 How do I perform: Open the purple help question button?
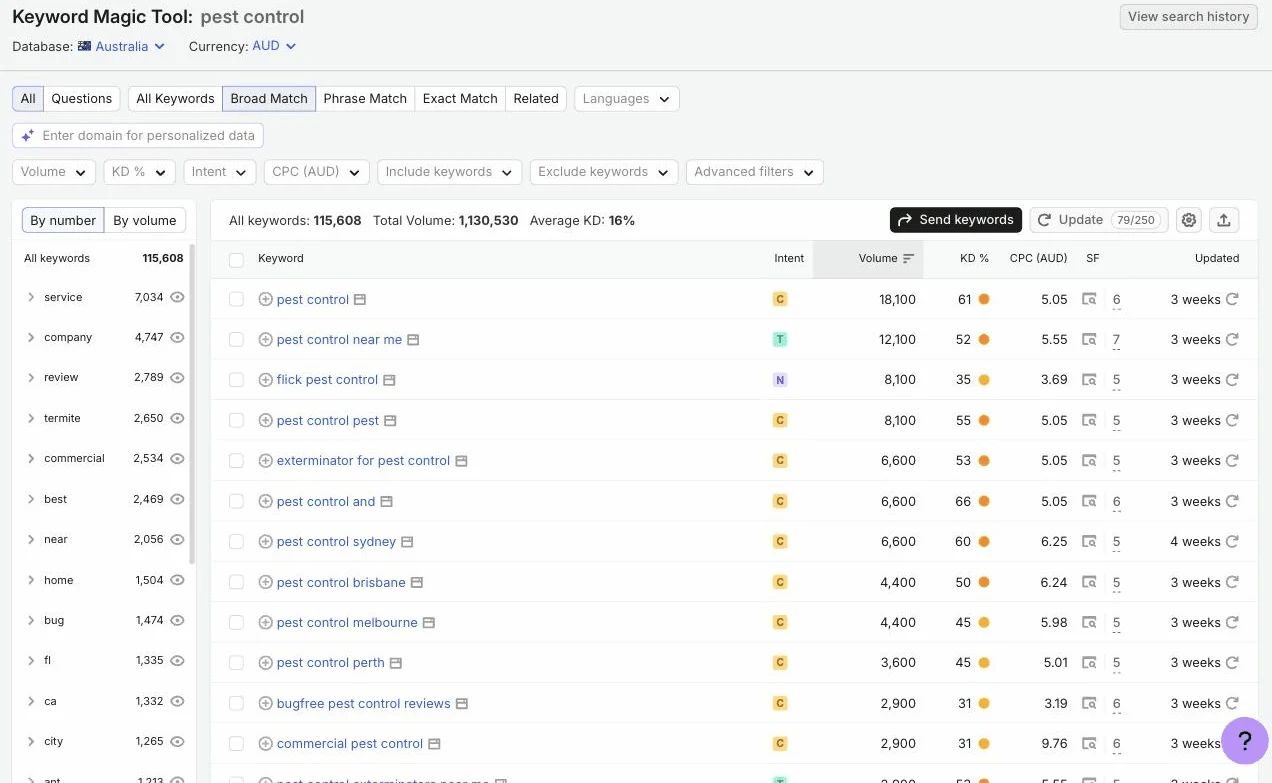[1245, 741]
